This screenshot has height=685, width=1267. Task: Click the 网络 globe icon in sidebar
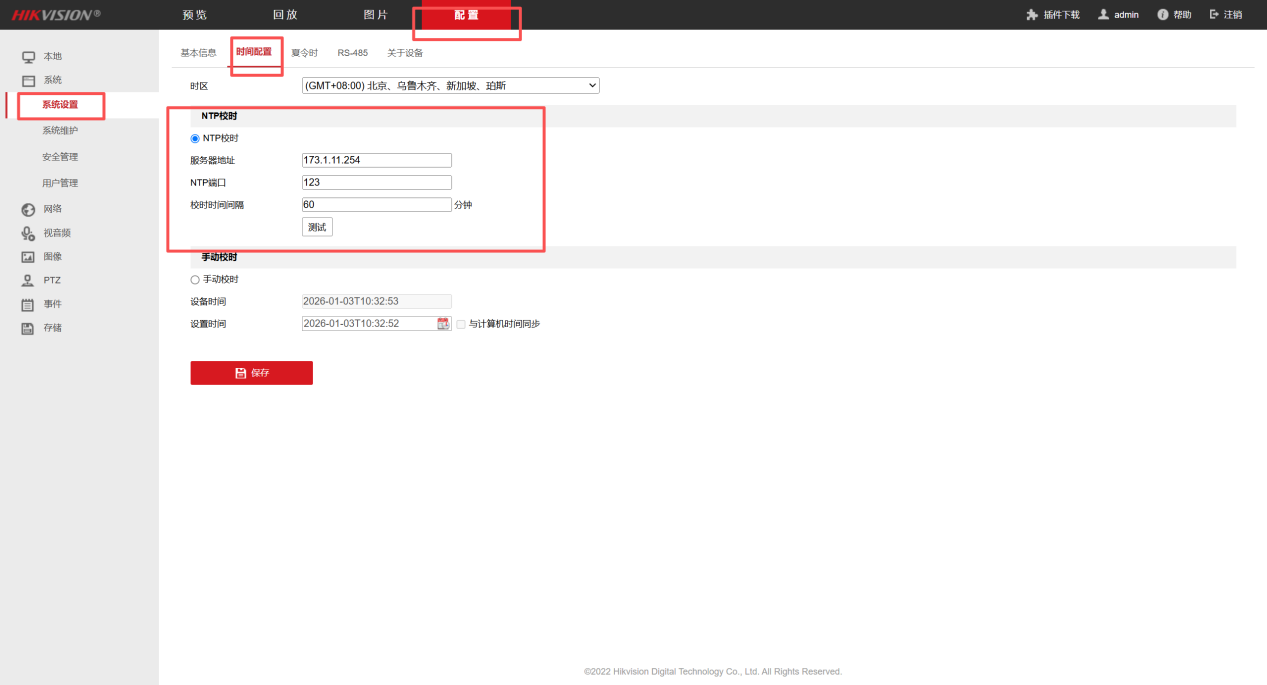click(29, 209)
